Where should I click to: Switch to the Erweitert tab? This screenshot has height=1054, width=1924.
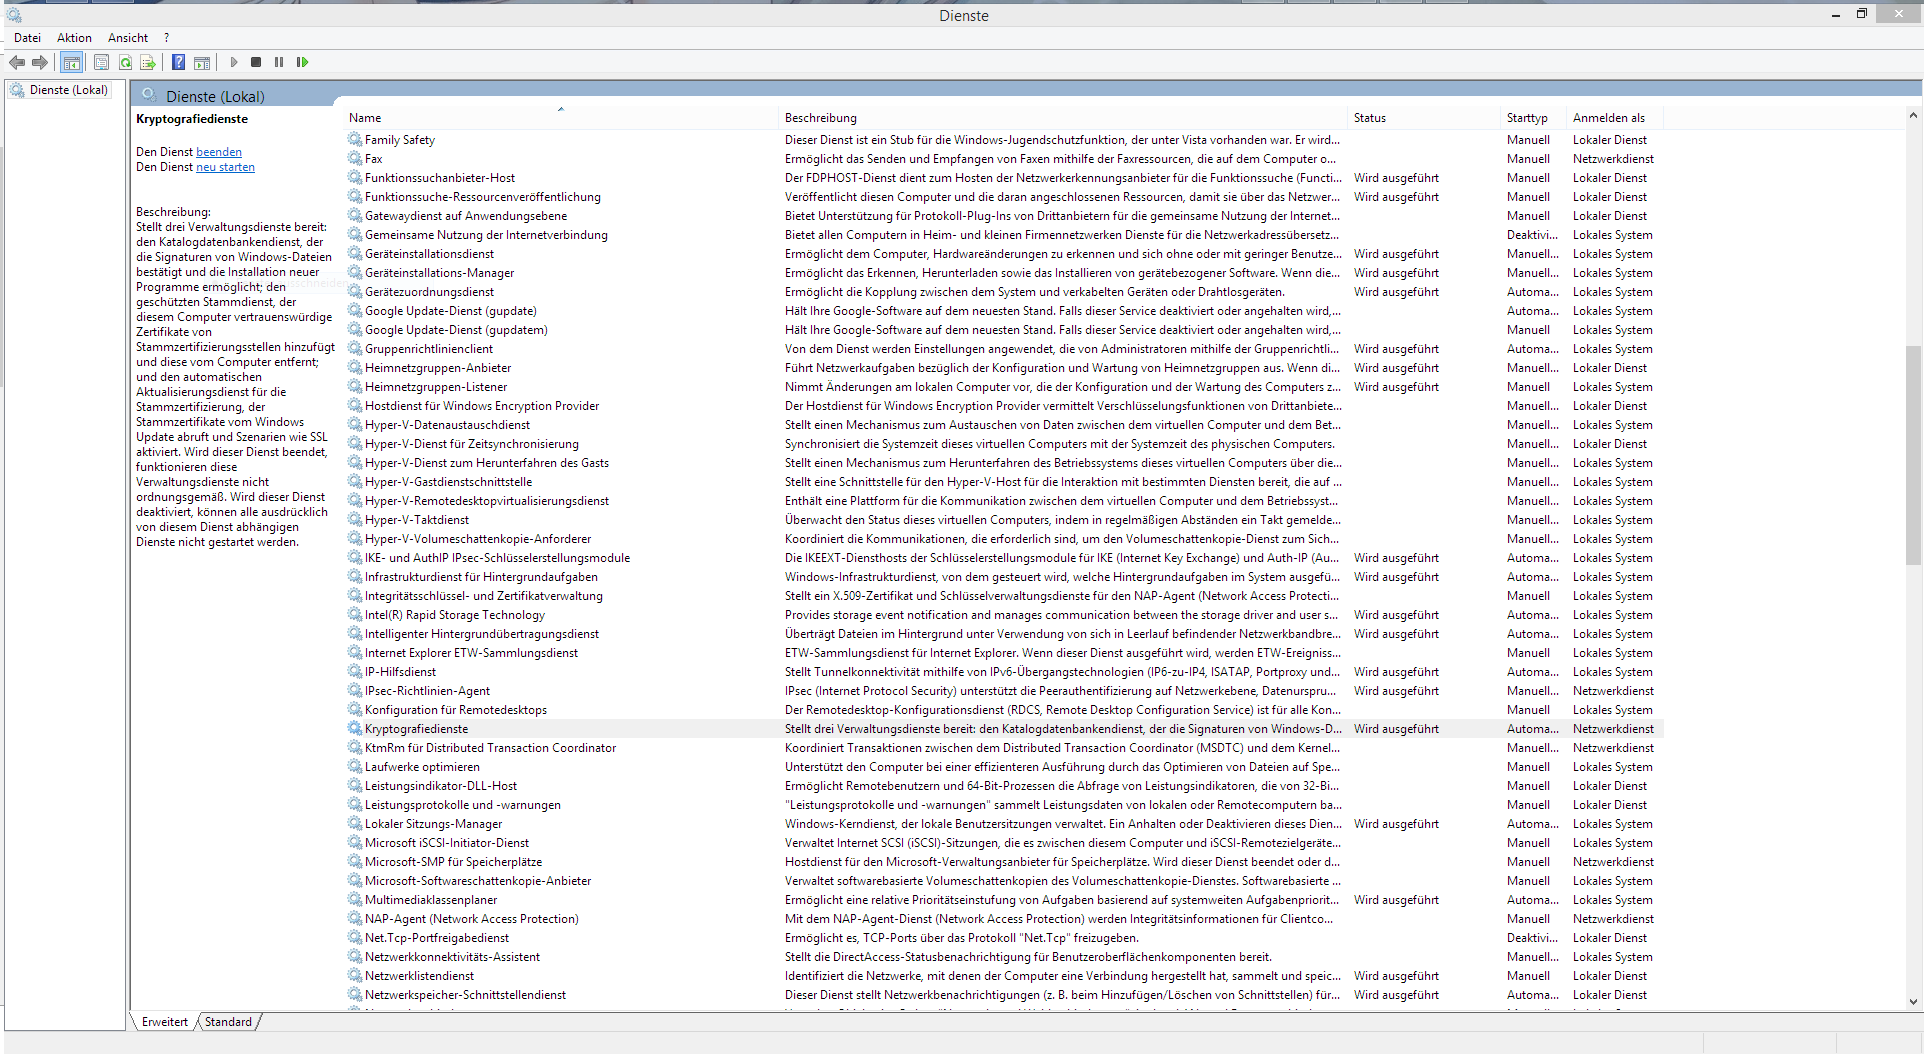(165, 1022)
